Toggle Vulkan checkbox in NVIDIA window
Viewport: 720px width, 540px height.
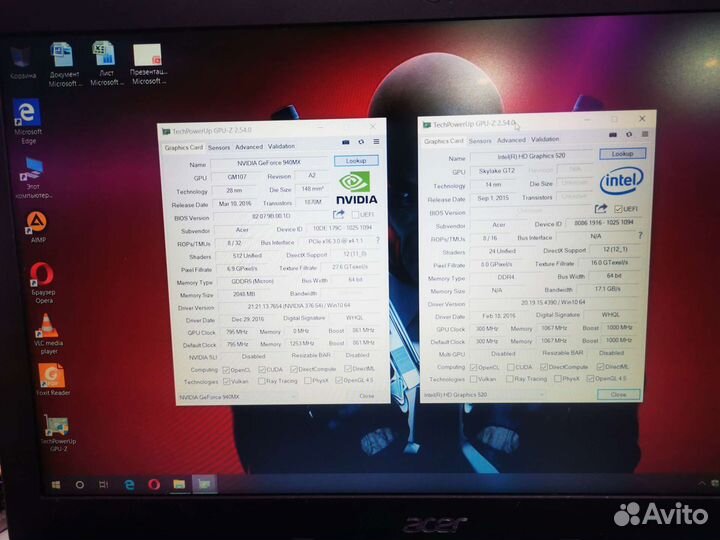point(226,381)
